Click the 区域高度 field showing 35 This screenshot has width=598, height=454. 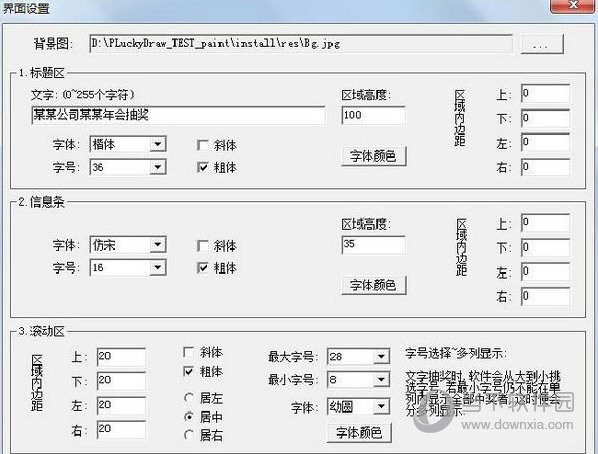pyautogui.click(x=374, y=245)
